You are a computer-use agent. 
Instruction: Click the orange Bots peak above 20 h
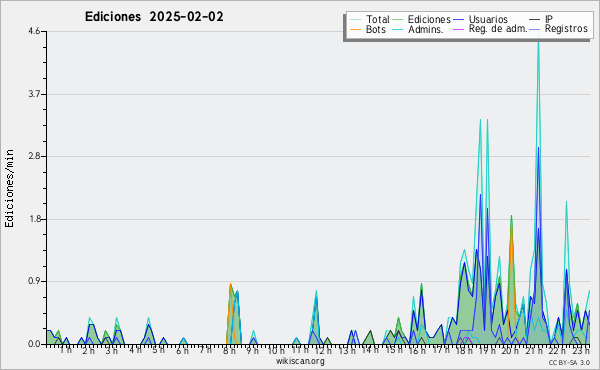click(511, 223)
